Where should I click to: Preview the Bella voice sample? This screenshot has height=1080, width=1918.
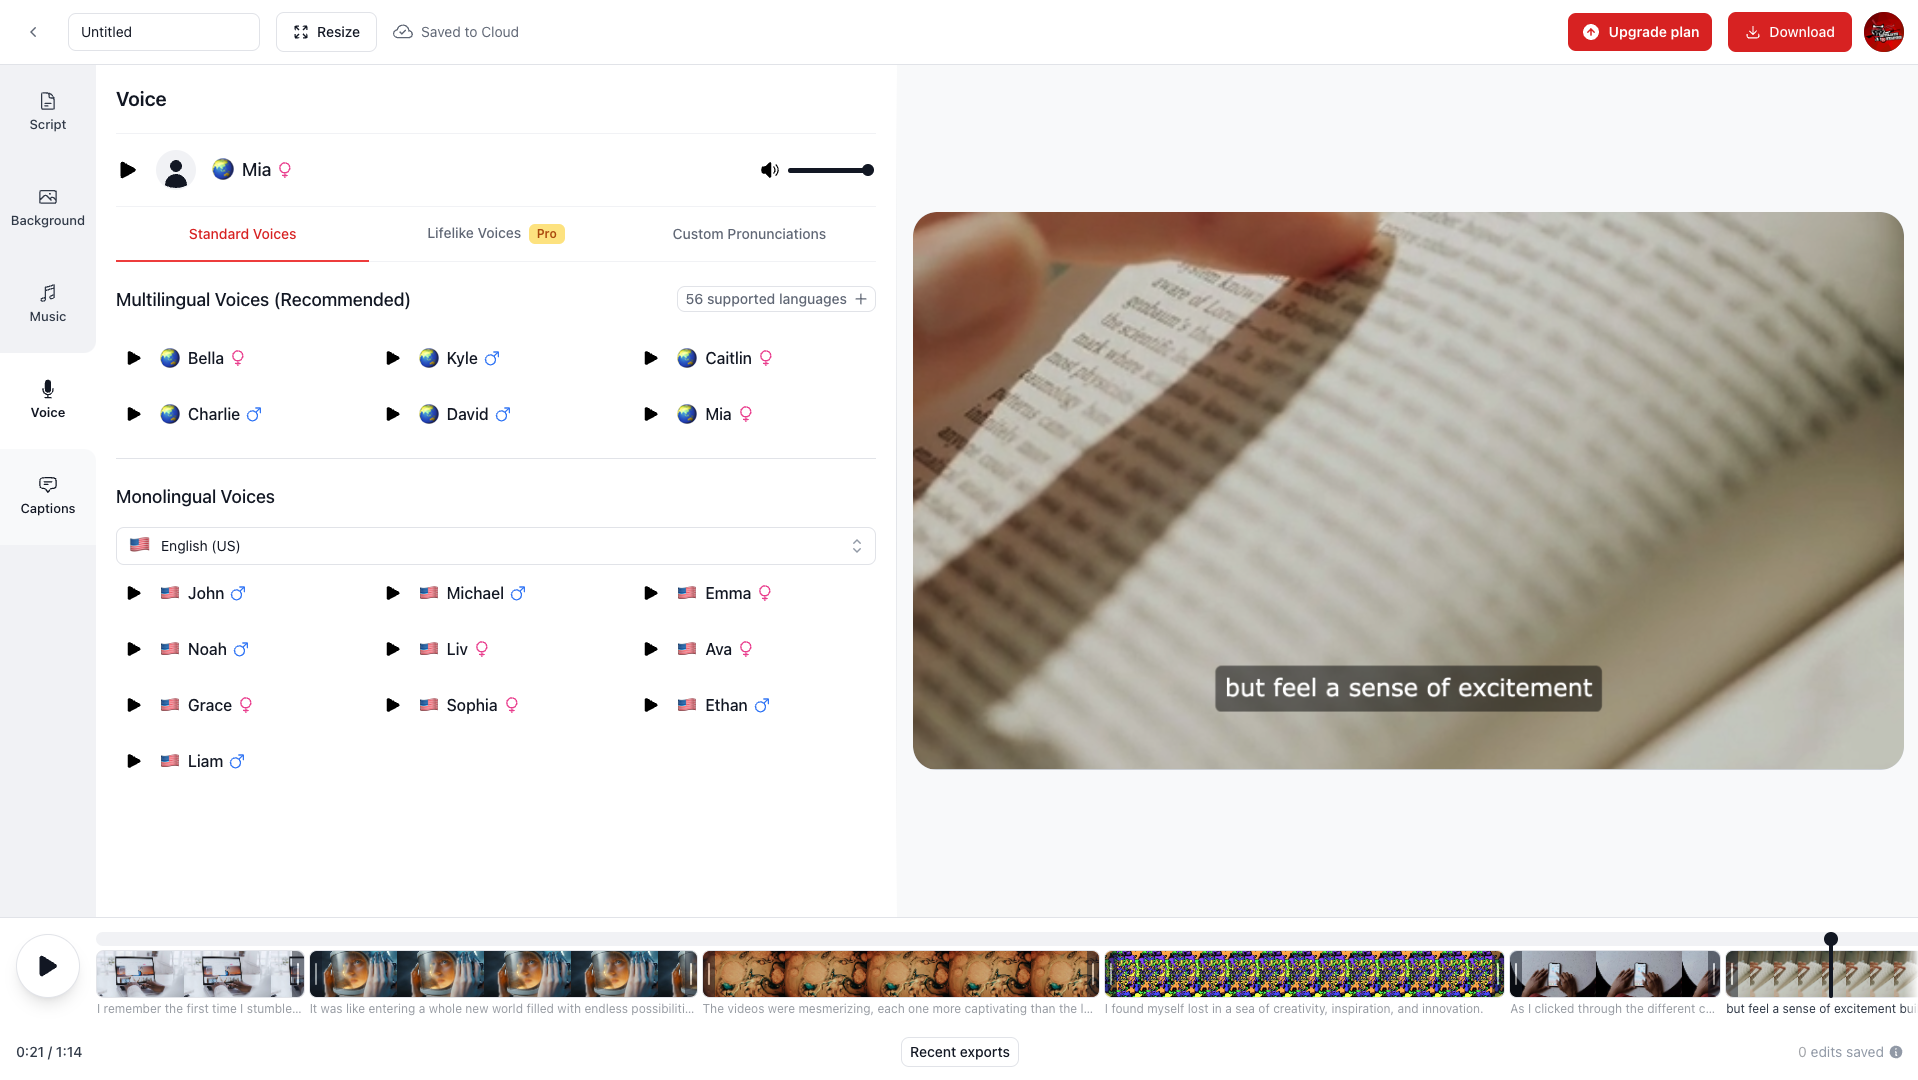click(x=134, y=358)
